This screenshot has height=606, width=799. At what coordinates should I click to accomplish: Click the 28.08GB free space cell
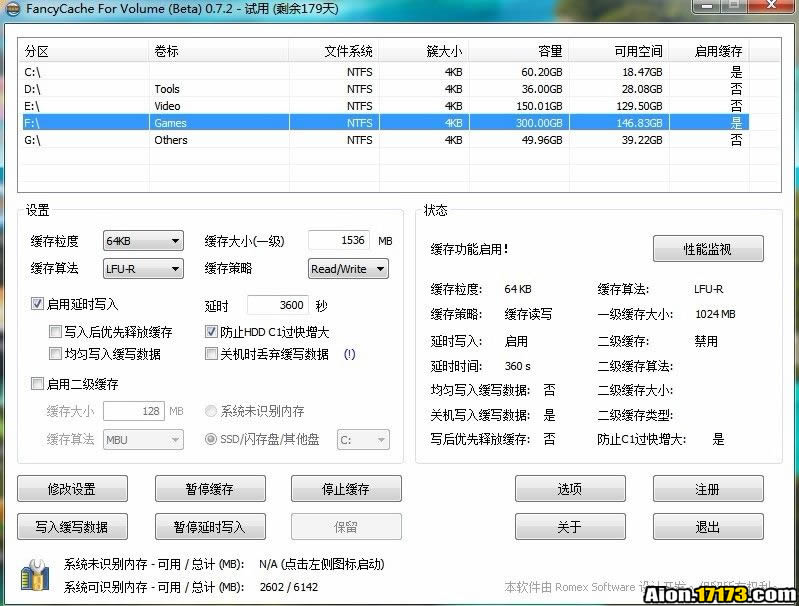click(x=642, y=89)
